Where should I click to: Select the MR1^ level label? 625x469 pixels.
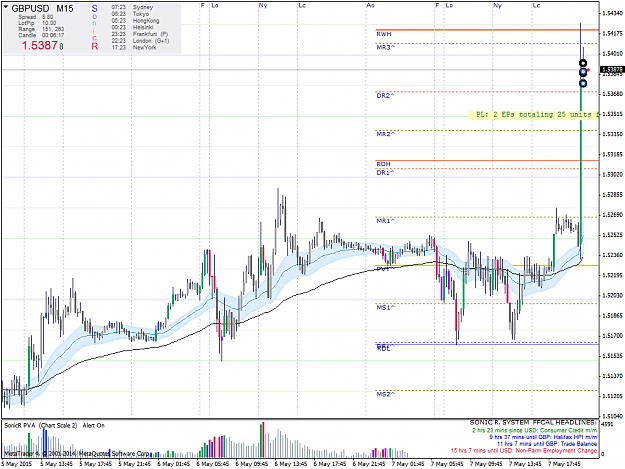point(385,221)
